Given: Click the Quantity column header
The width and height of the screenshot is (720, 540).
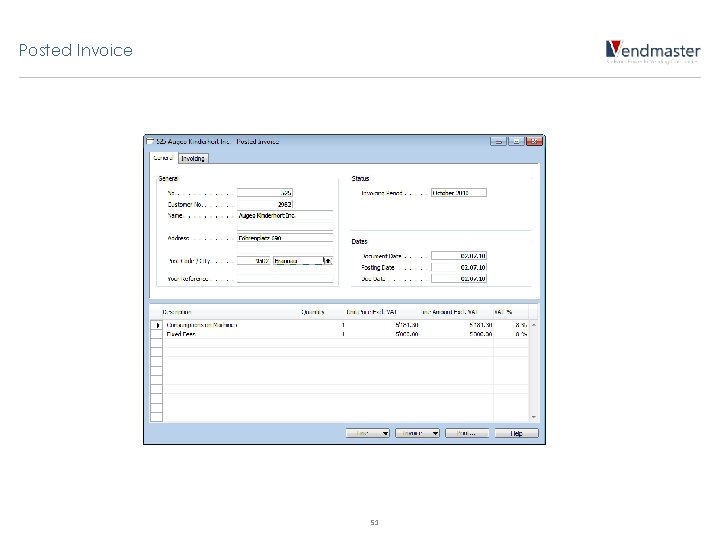Looking at the screenshot, I should tap(313, 312).
